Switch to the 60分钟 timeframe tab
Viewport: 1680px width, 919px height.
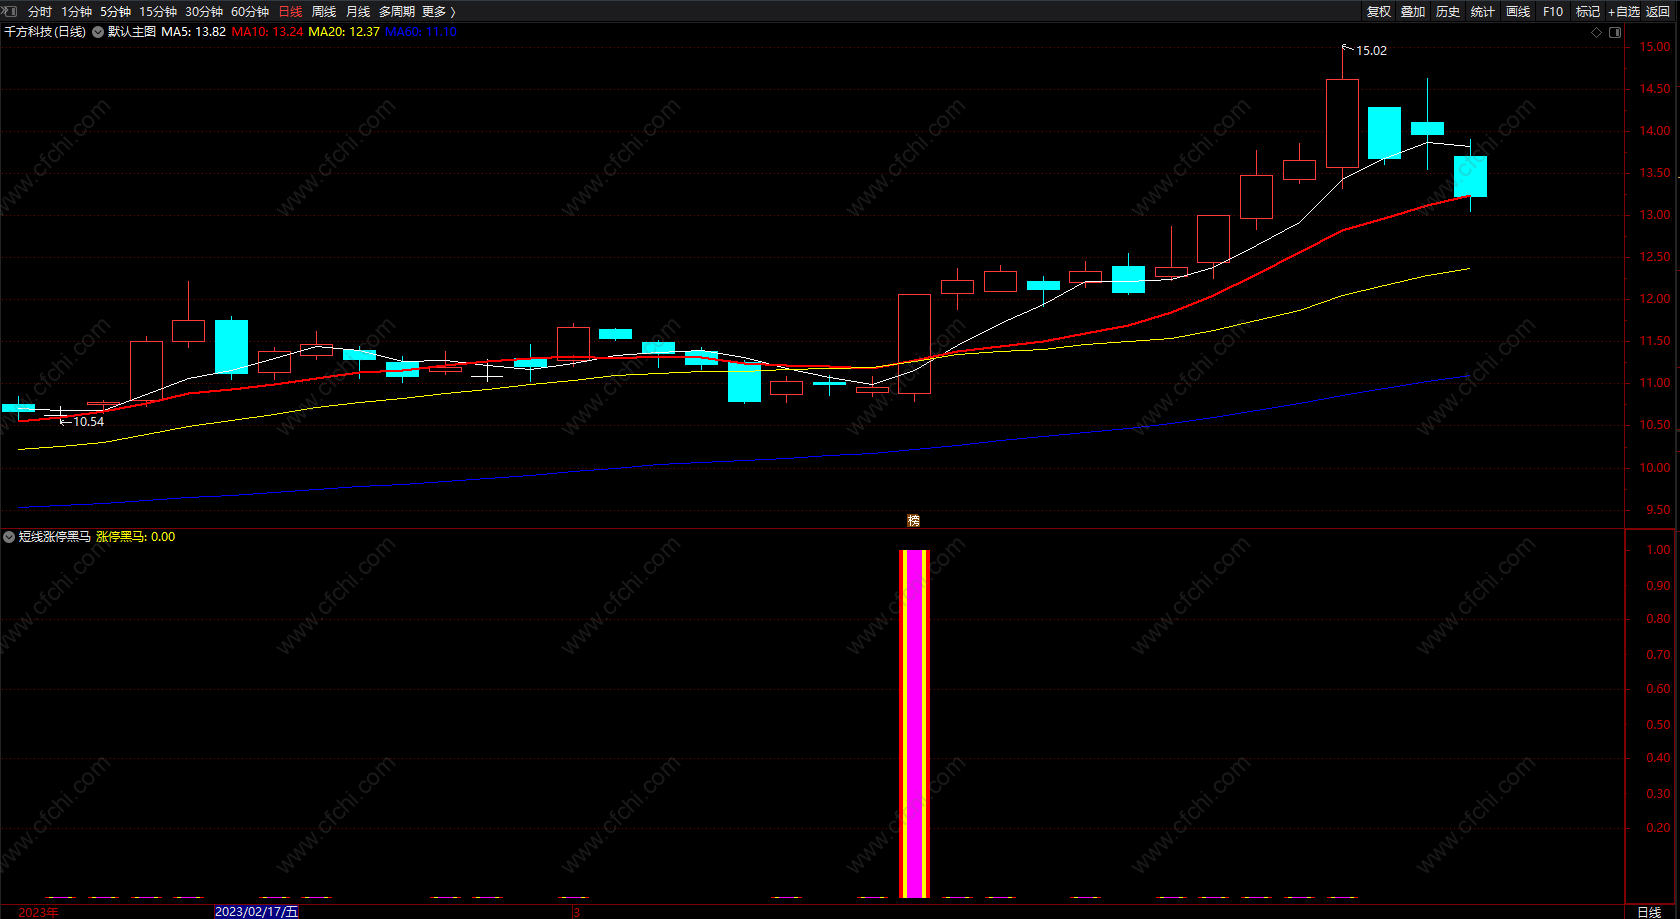[x=250, y=11]
